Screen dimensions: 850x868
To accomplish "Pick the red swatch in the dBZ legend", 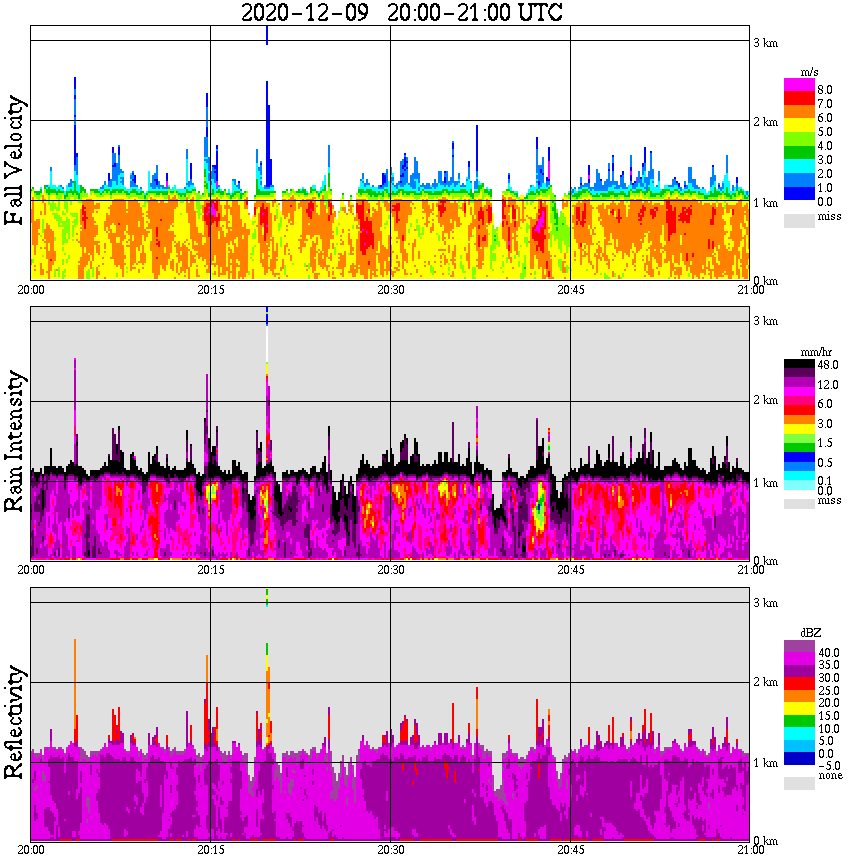I will click(799, 684).
